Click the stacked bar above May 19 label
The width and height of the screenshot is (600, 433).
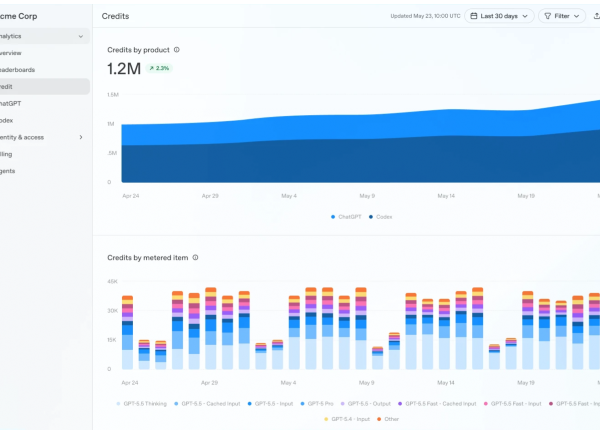[528, 330]
